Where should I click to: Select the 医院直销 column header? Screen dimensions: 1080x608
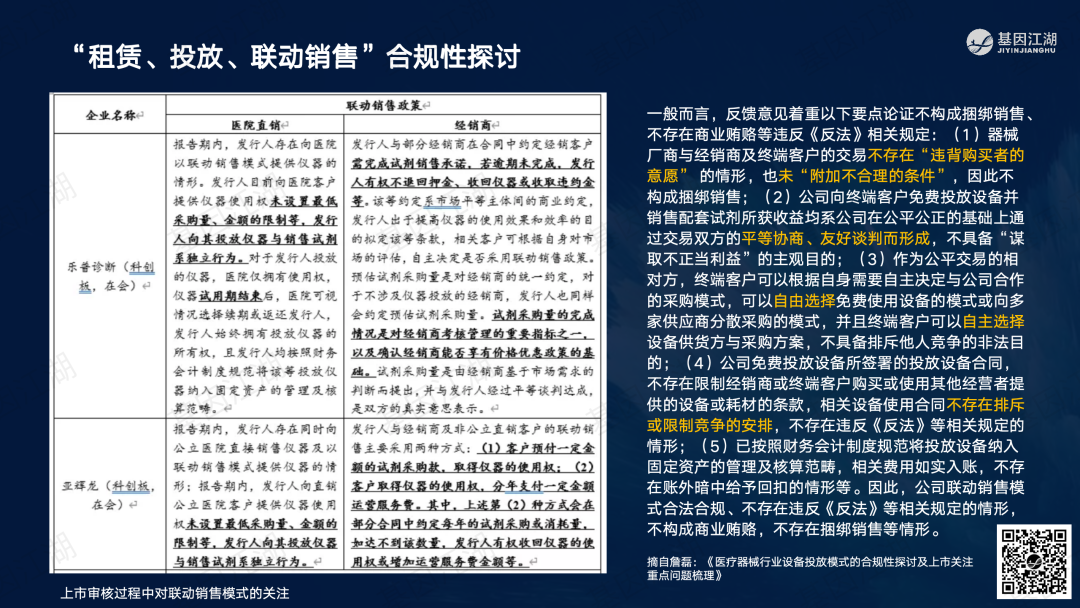254,126
